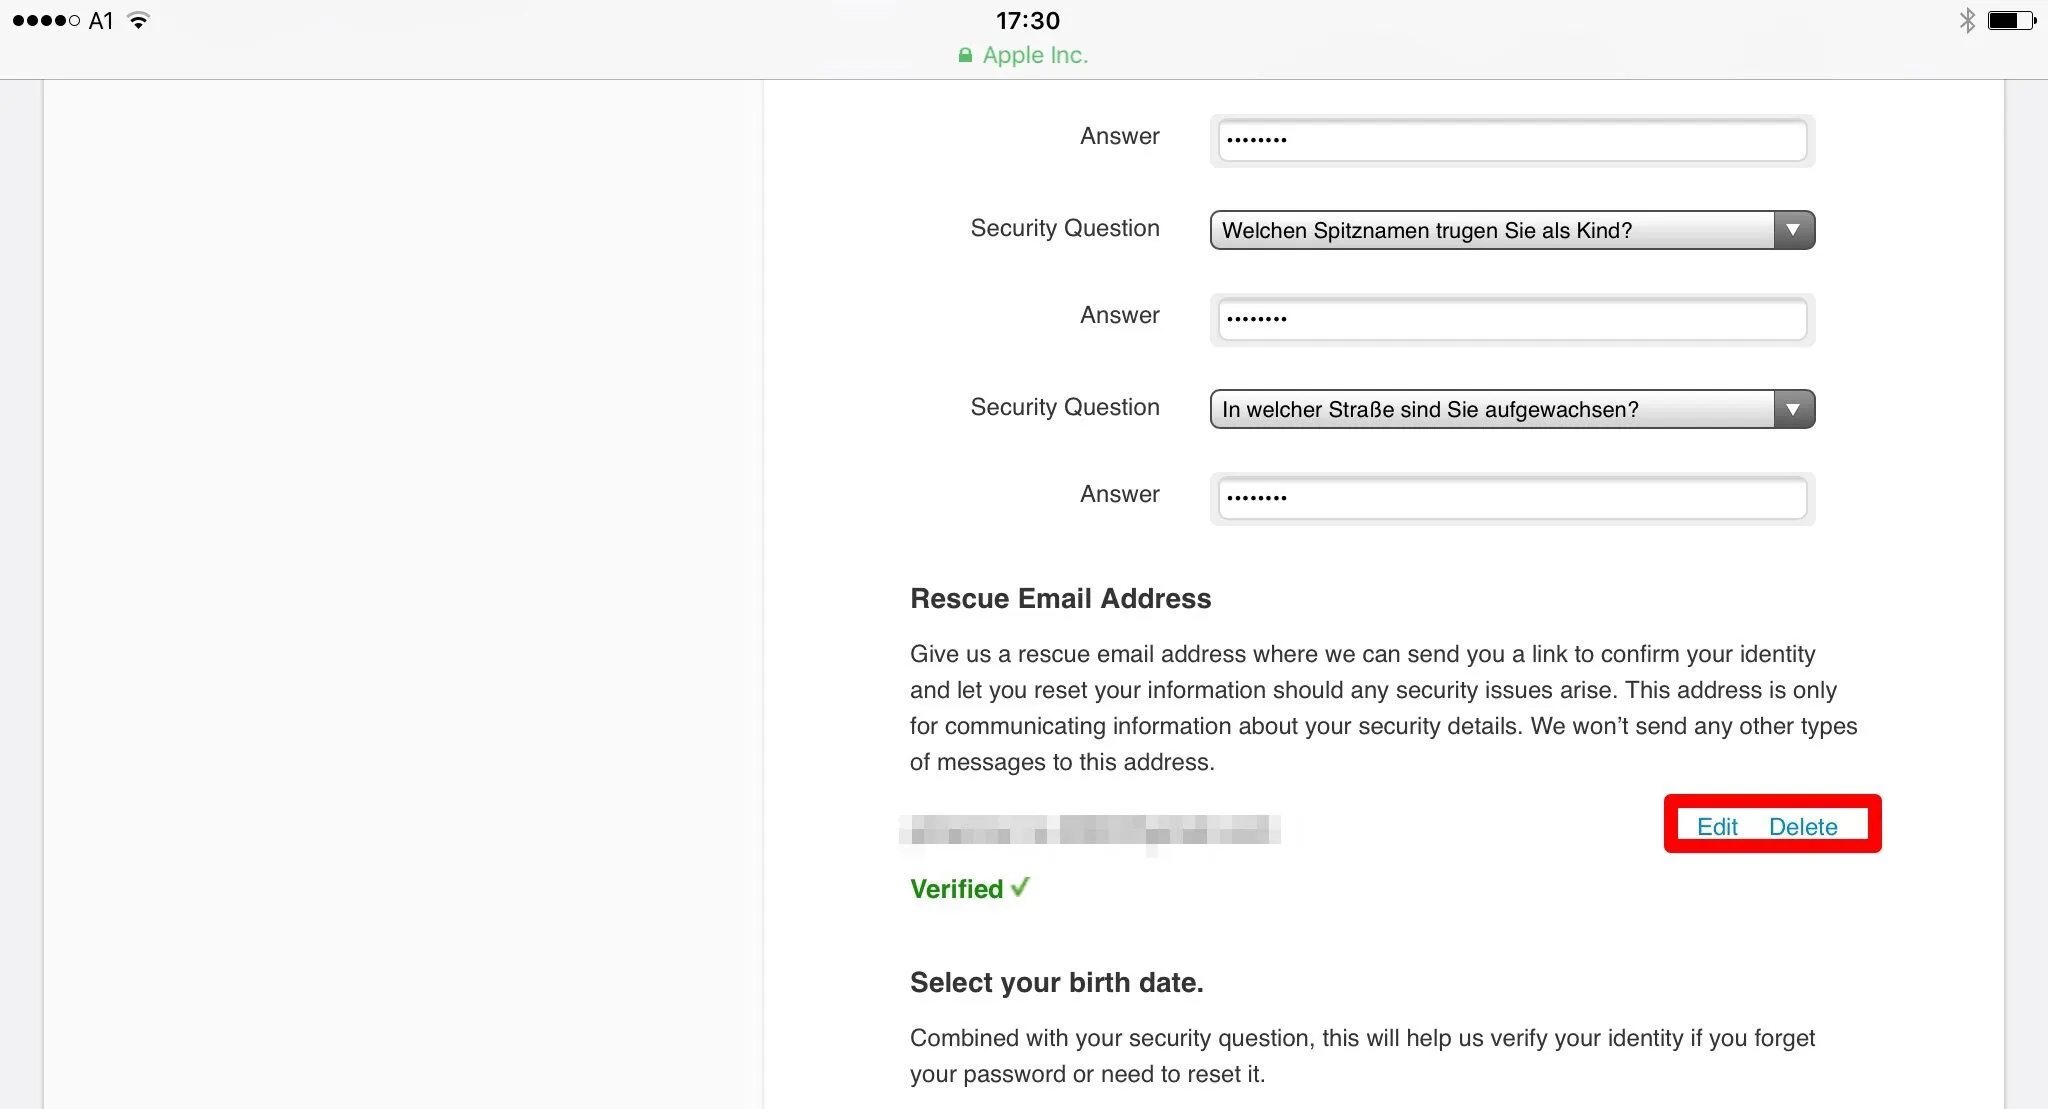Click the green padlock security icon

[x=965, y=56]
